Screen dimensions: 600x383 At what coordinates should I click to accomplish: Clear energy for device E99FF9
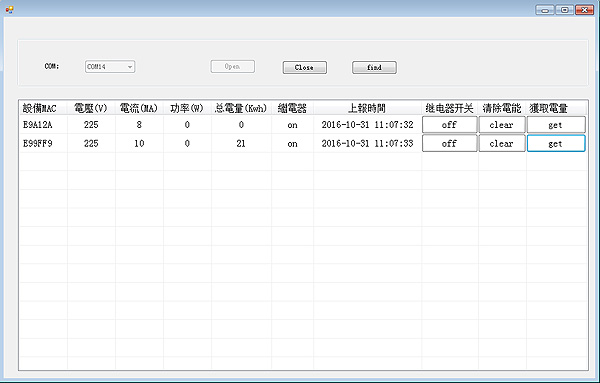[502, 143]
